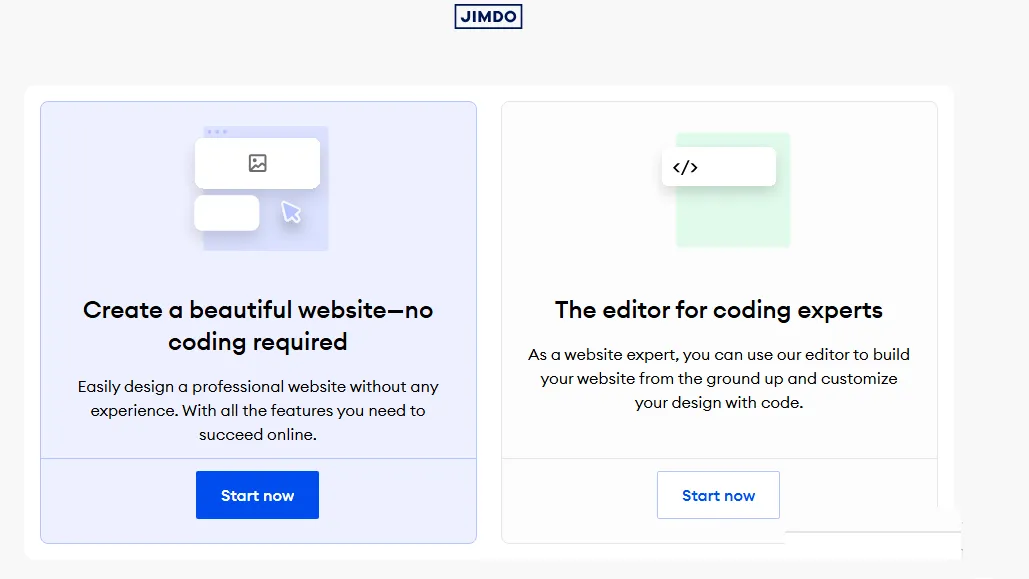Click the image placeholder icon in left illustration
1029x579 pixels.
pos(258,163)
